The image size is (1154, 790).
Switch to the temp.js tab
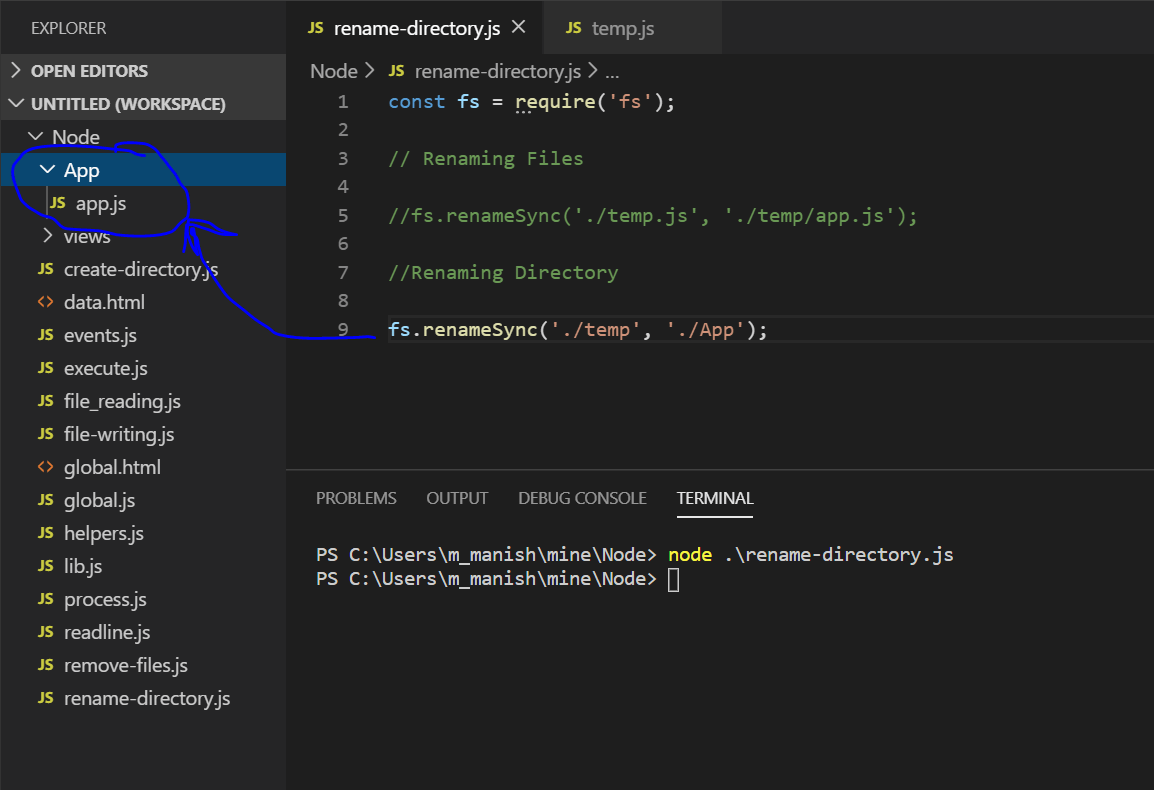(x=623, y=27)
